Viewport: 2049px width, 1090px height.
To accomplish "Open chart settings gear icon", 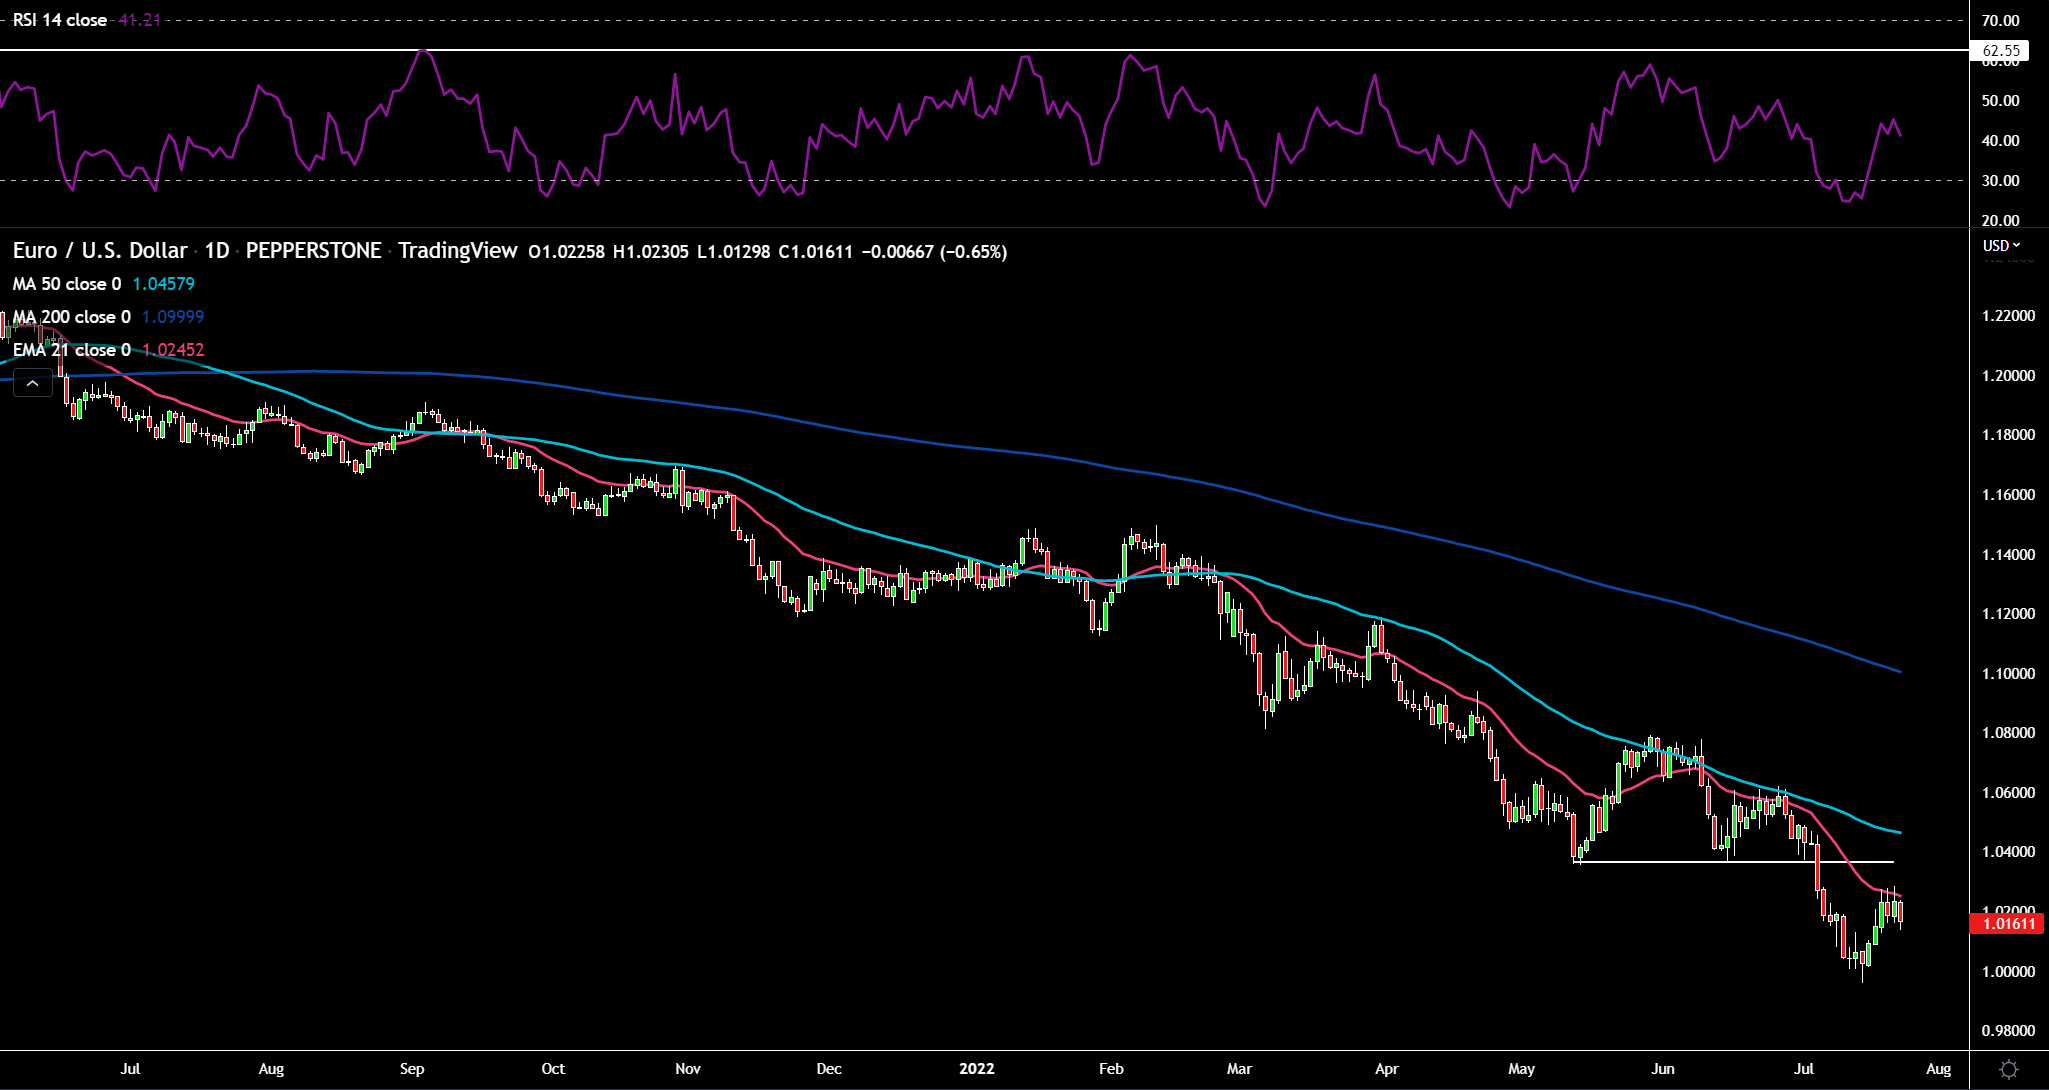I will [x=2008, y=1069].
